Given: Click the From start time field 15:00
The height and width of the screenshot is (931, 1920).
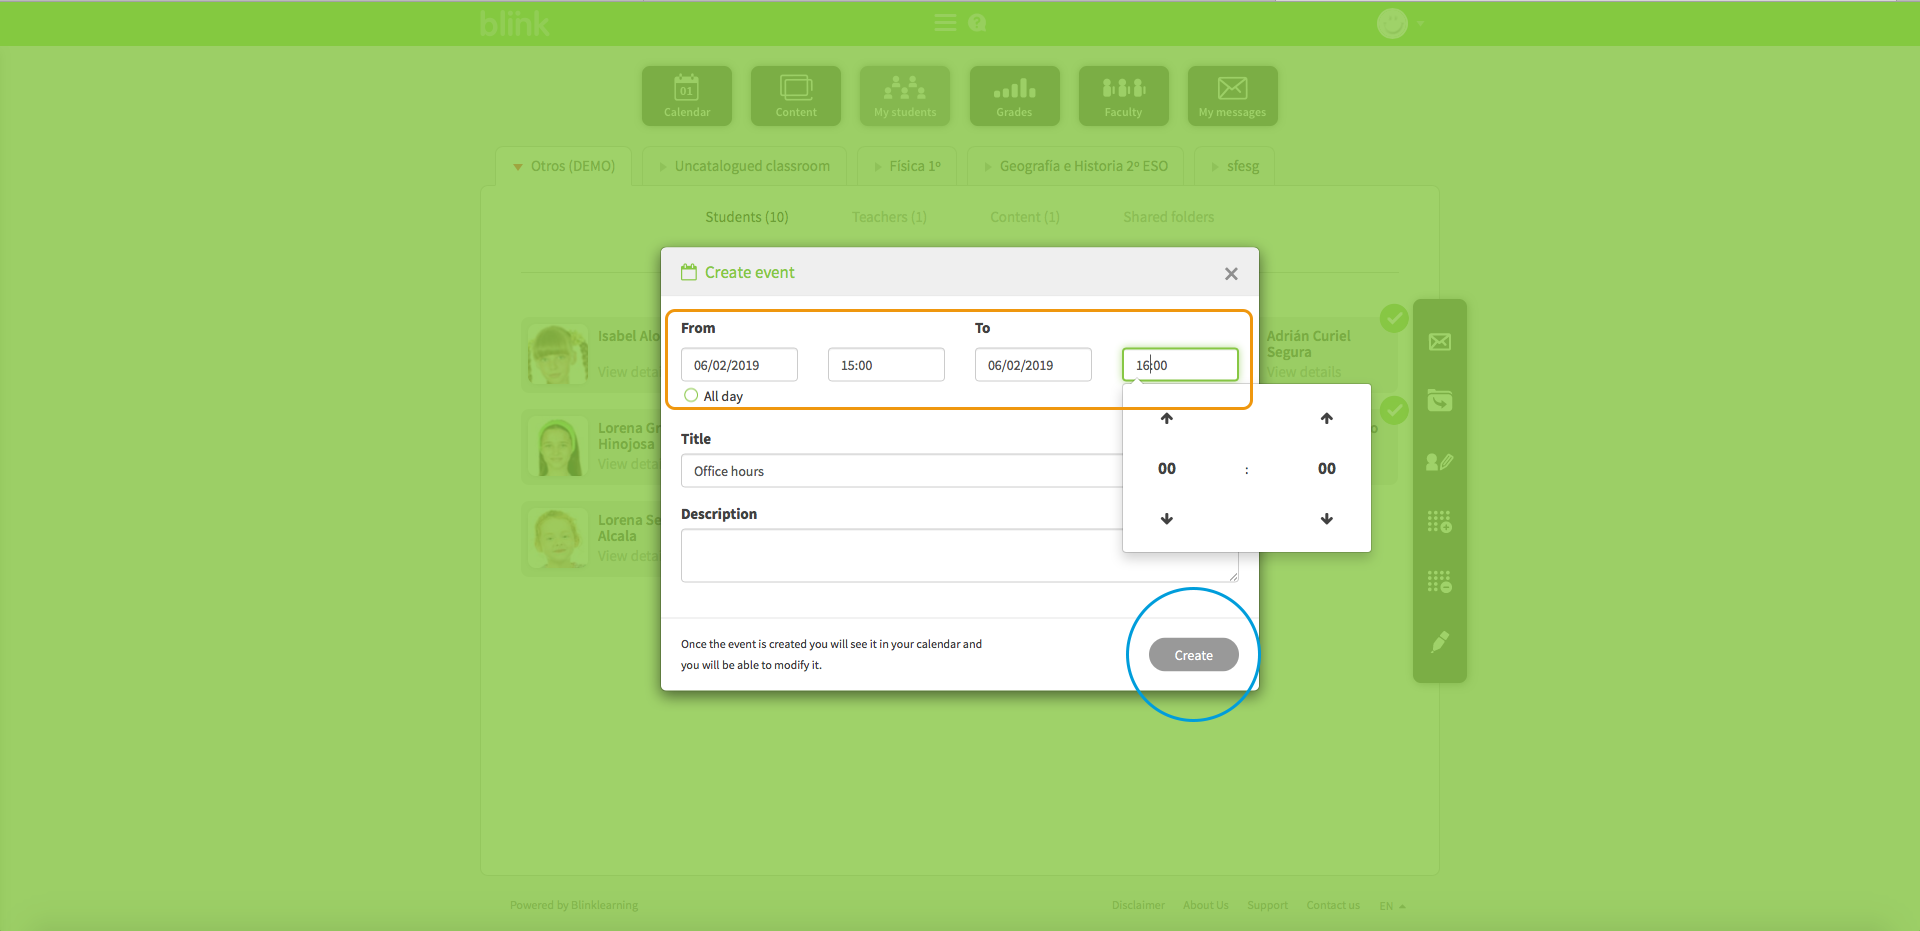Looking at the screenshot, I should [x=885, y=365].
